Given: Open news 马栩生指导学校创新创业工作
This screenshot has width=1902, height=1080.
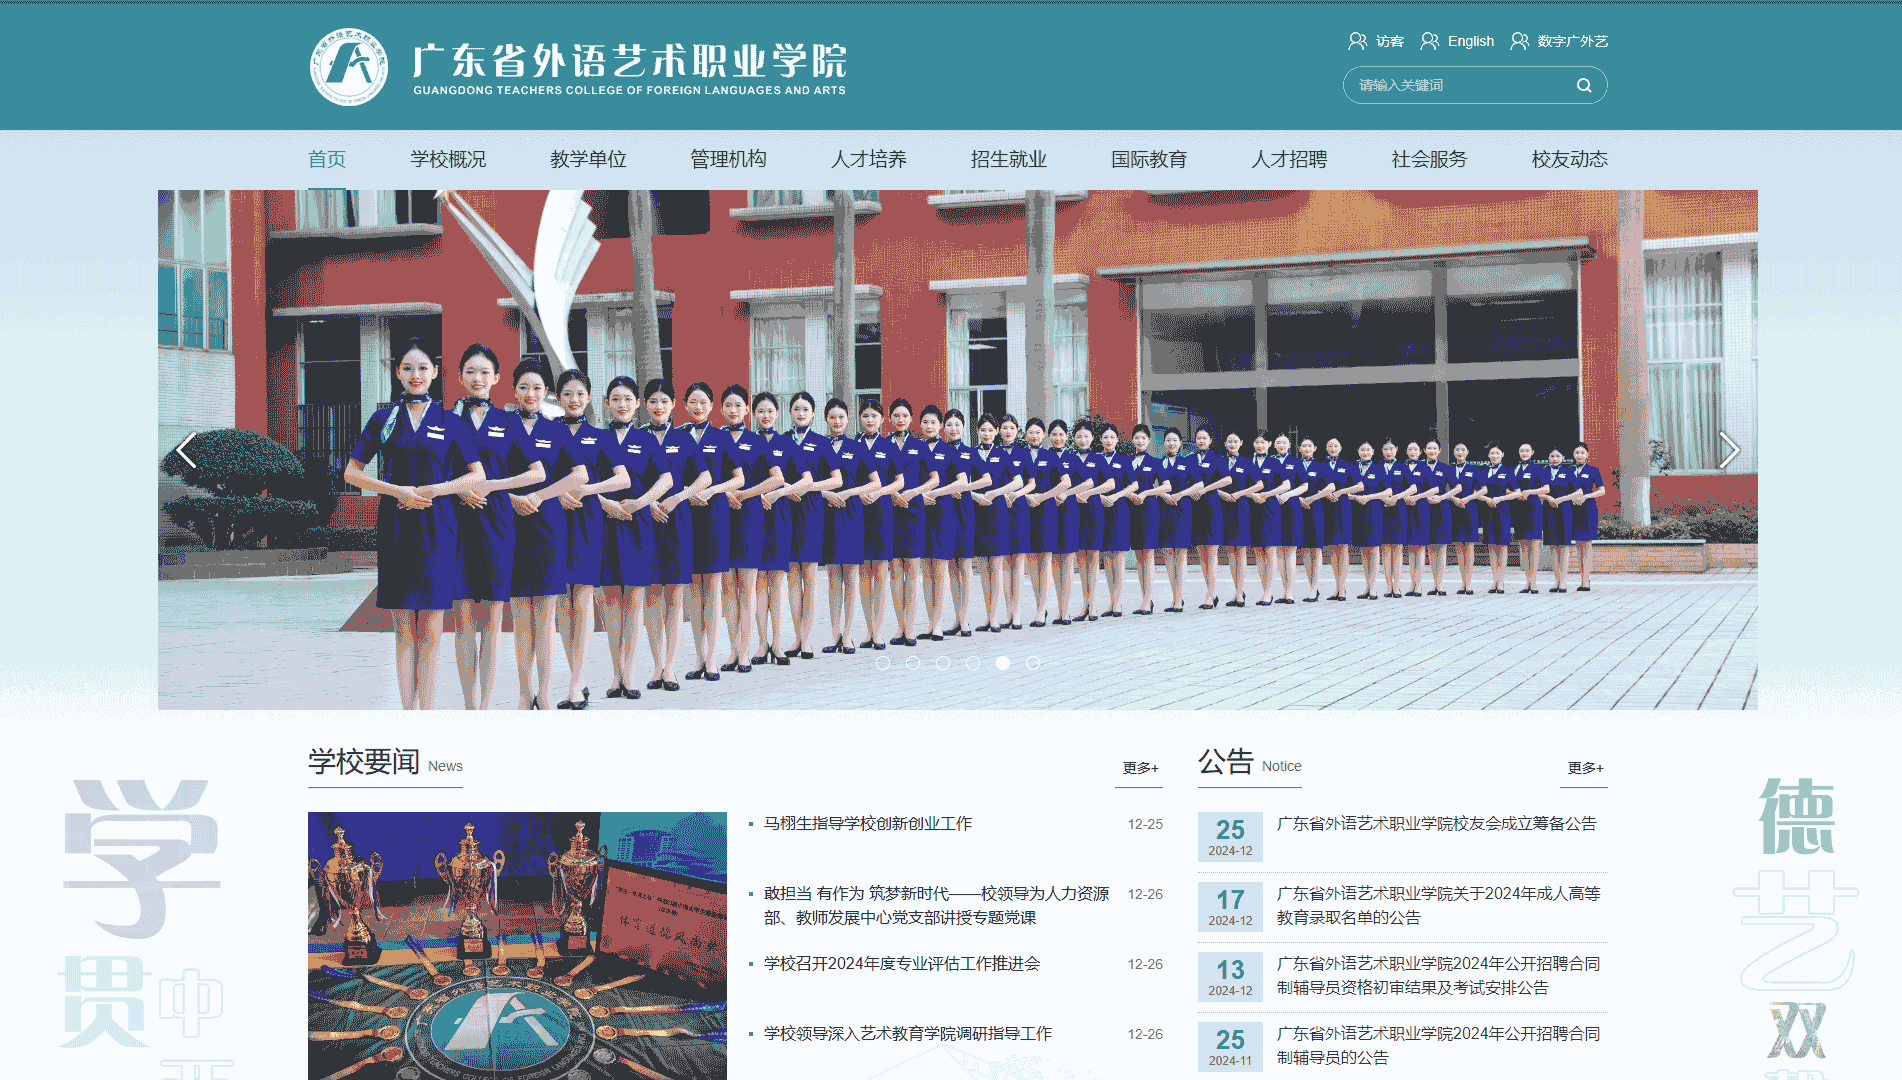Looking at the screenshot, I should (868, 824).
